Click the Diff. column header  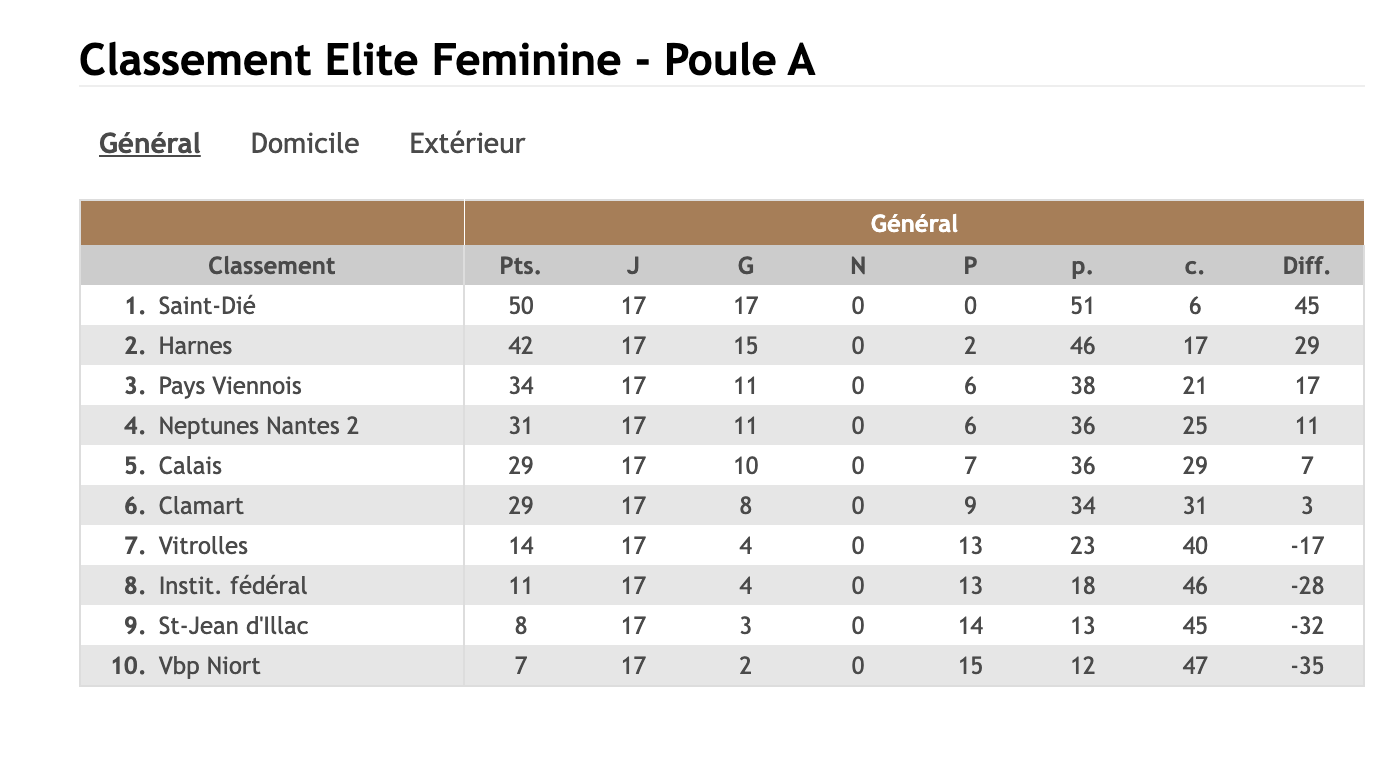[x=1307, y=266]
